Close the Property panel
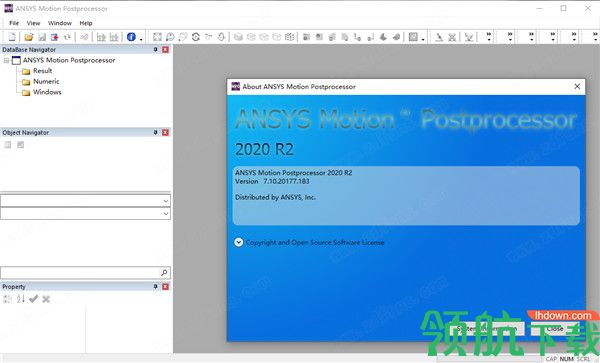 tap(165, 286)
